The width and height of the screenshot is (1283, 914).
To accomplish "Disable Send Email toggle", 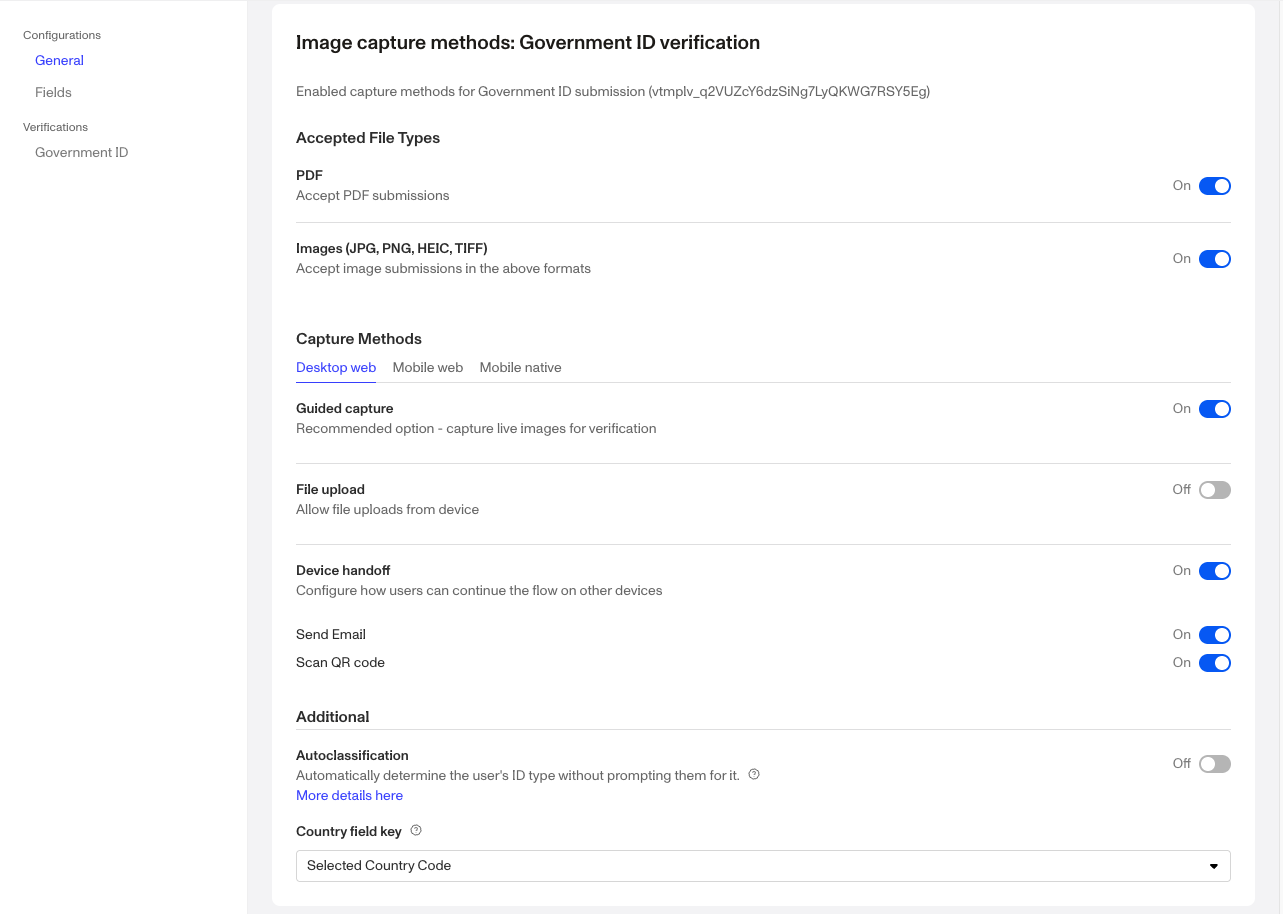I will (x=1214, y=635).
